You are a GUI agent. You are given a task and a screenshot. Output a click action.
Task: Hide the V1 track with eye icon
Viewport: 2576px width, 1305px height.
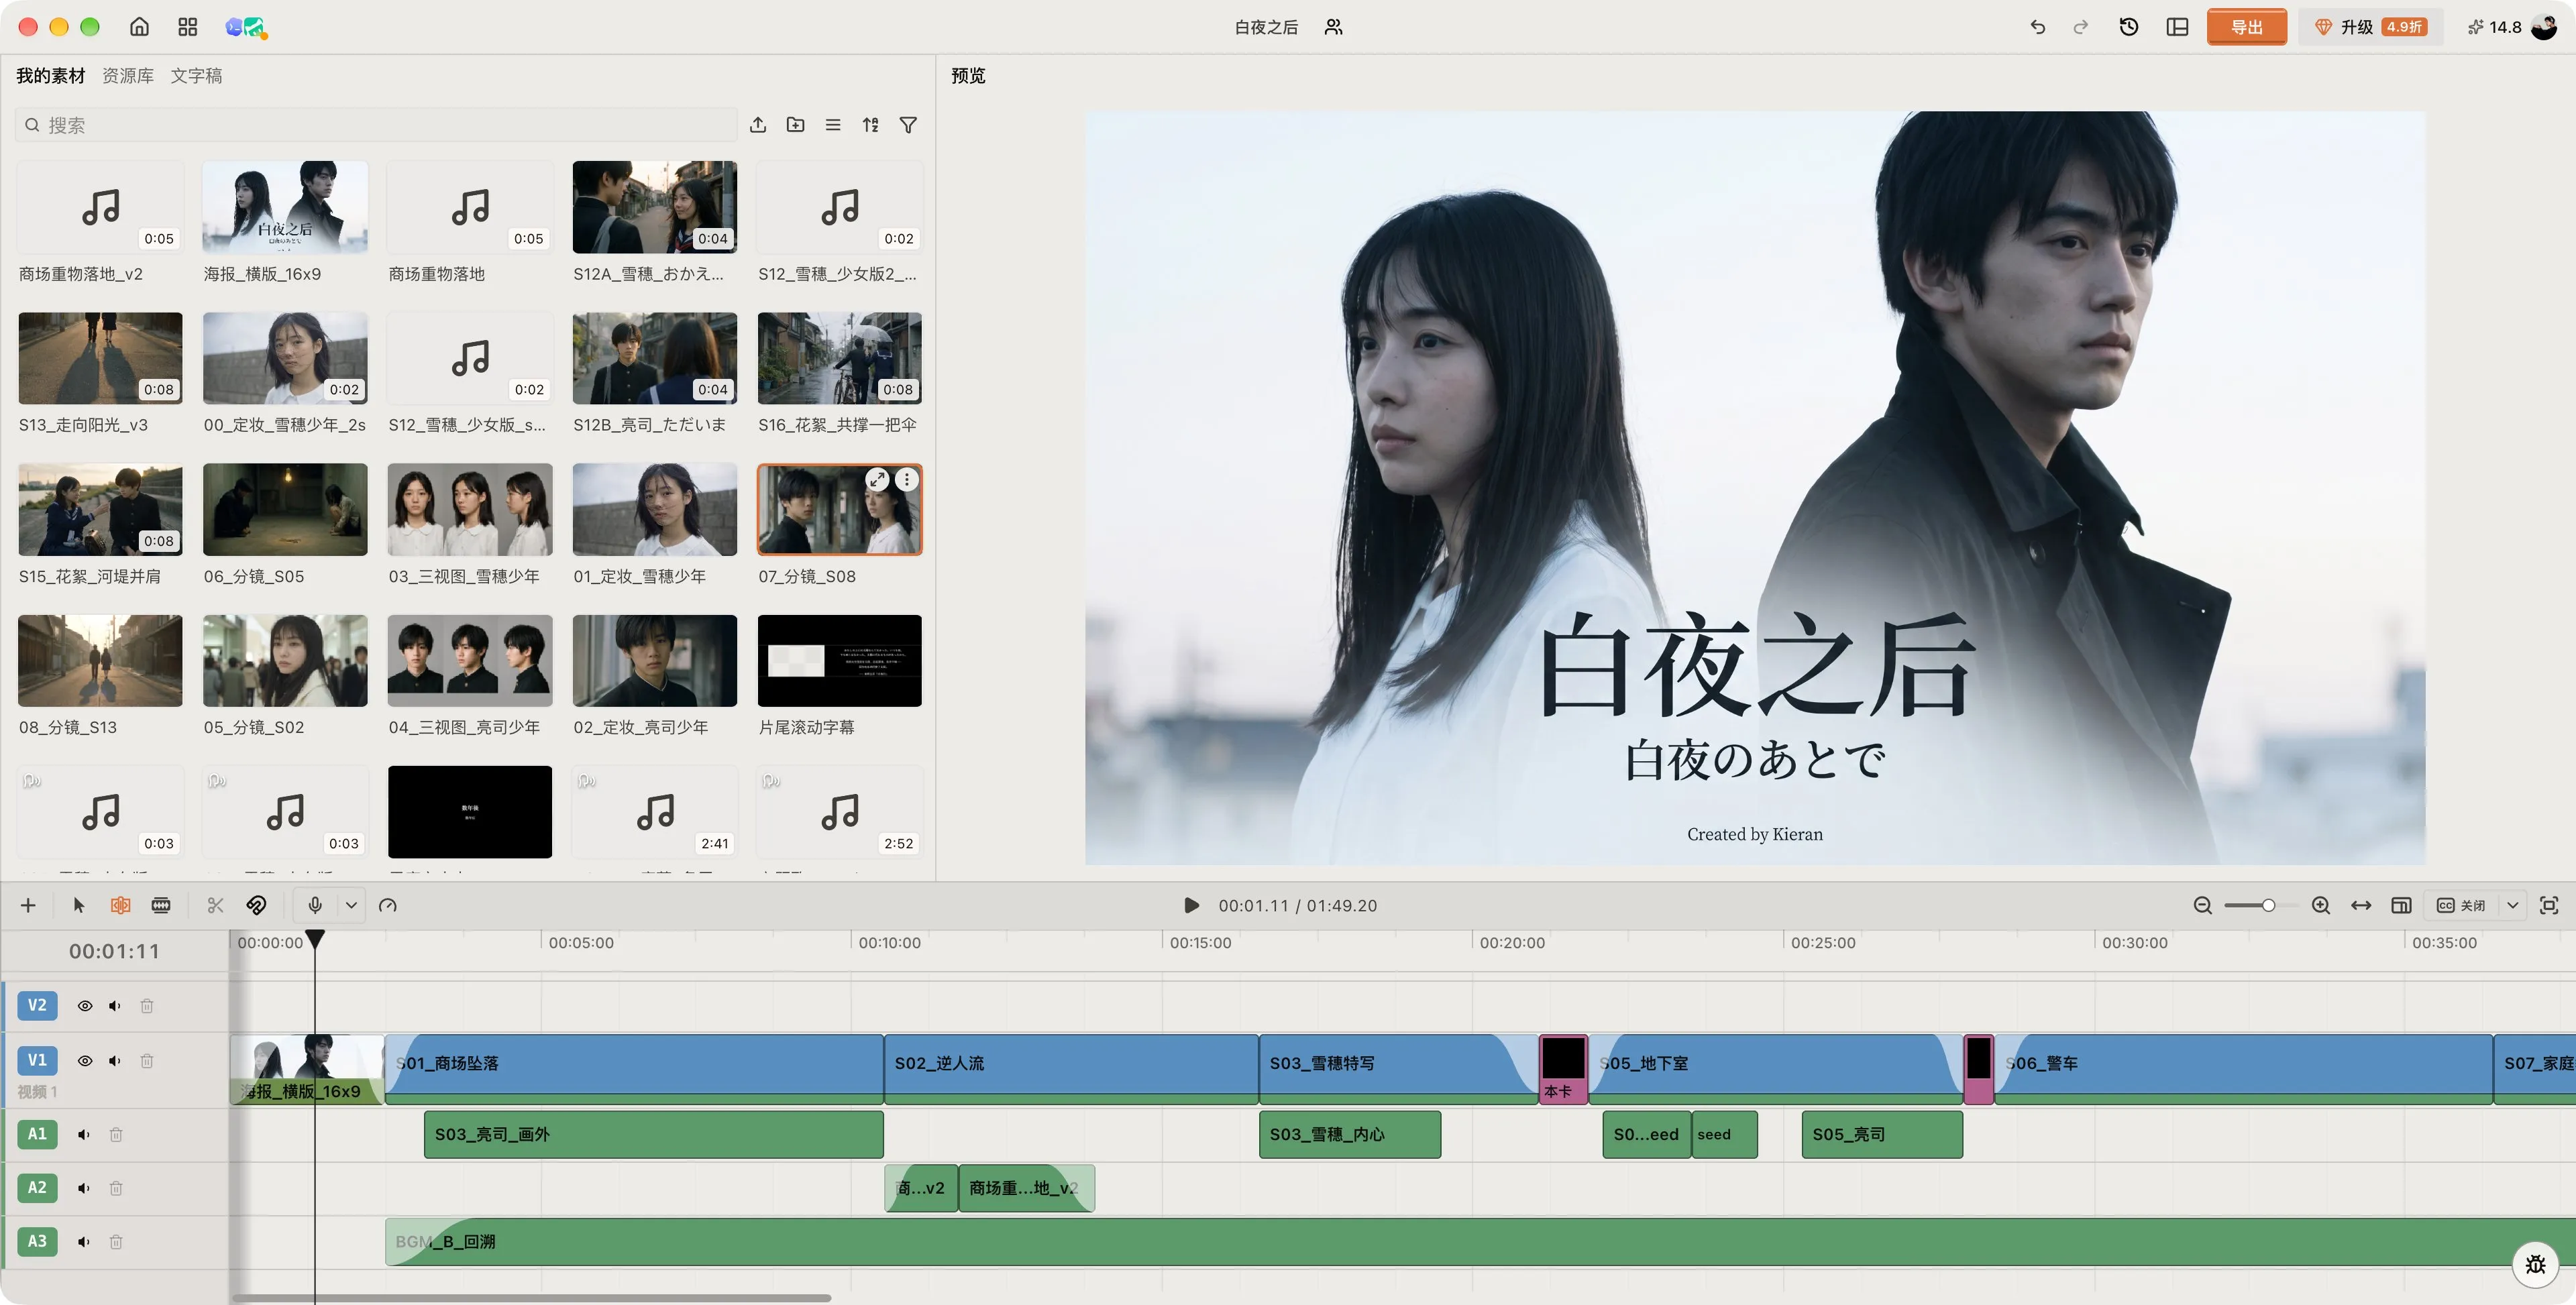(85, 1061)
